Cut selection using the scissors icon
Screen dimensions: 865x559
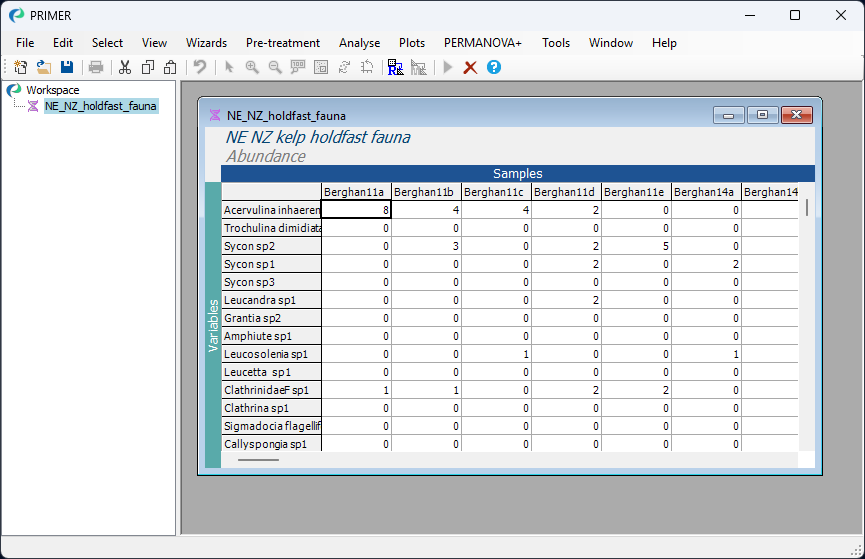(125, 67)
